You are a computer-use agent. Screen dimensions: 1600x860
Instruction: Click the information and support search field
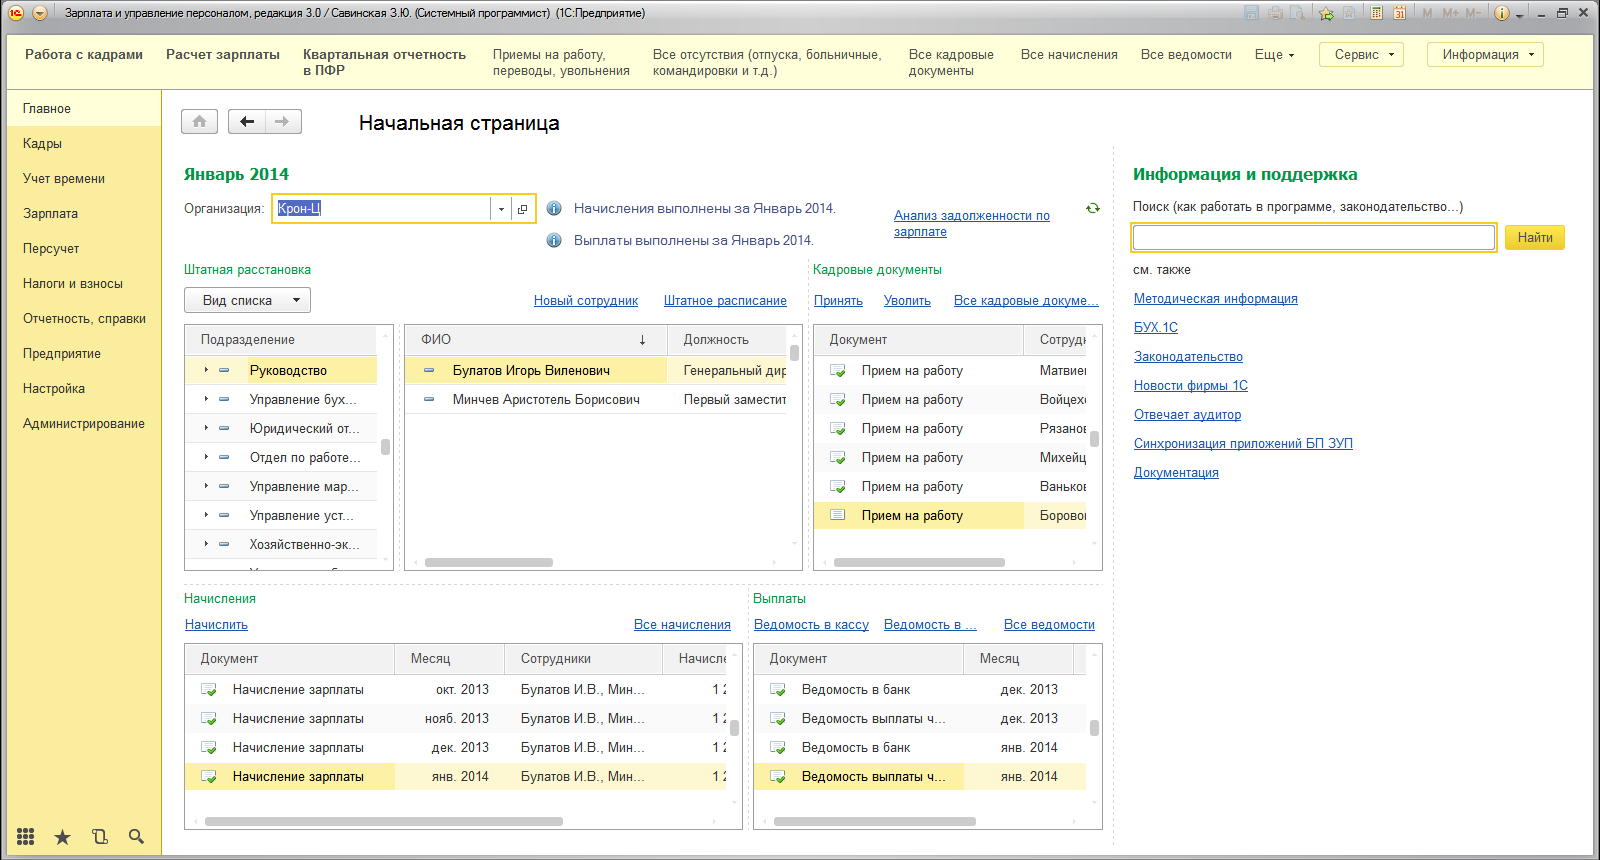[x=1313, y=237]
